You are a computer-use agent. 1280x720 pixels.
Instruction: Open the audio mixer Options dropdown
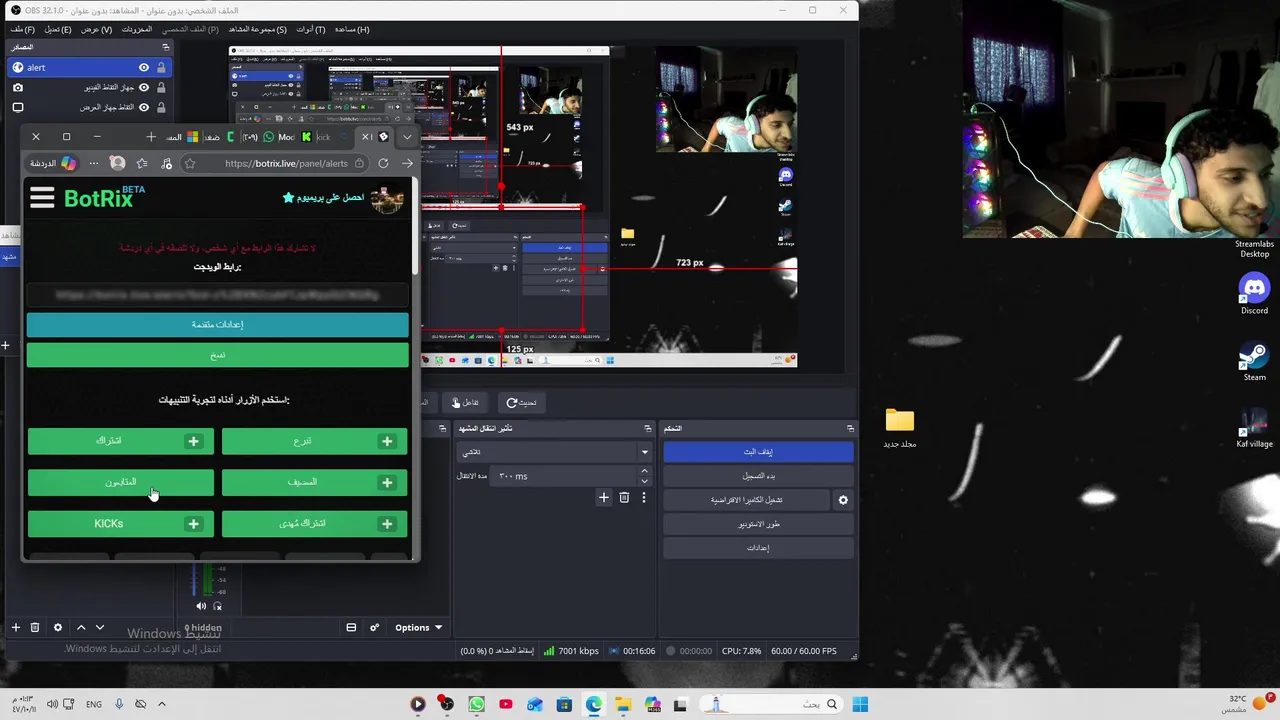pyautogui.click(x=418, y=627)
